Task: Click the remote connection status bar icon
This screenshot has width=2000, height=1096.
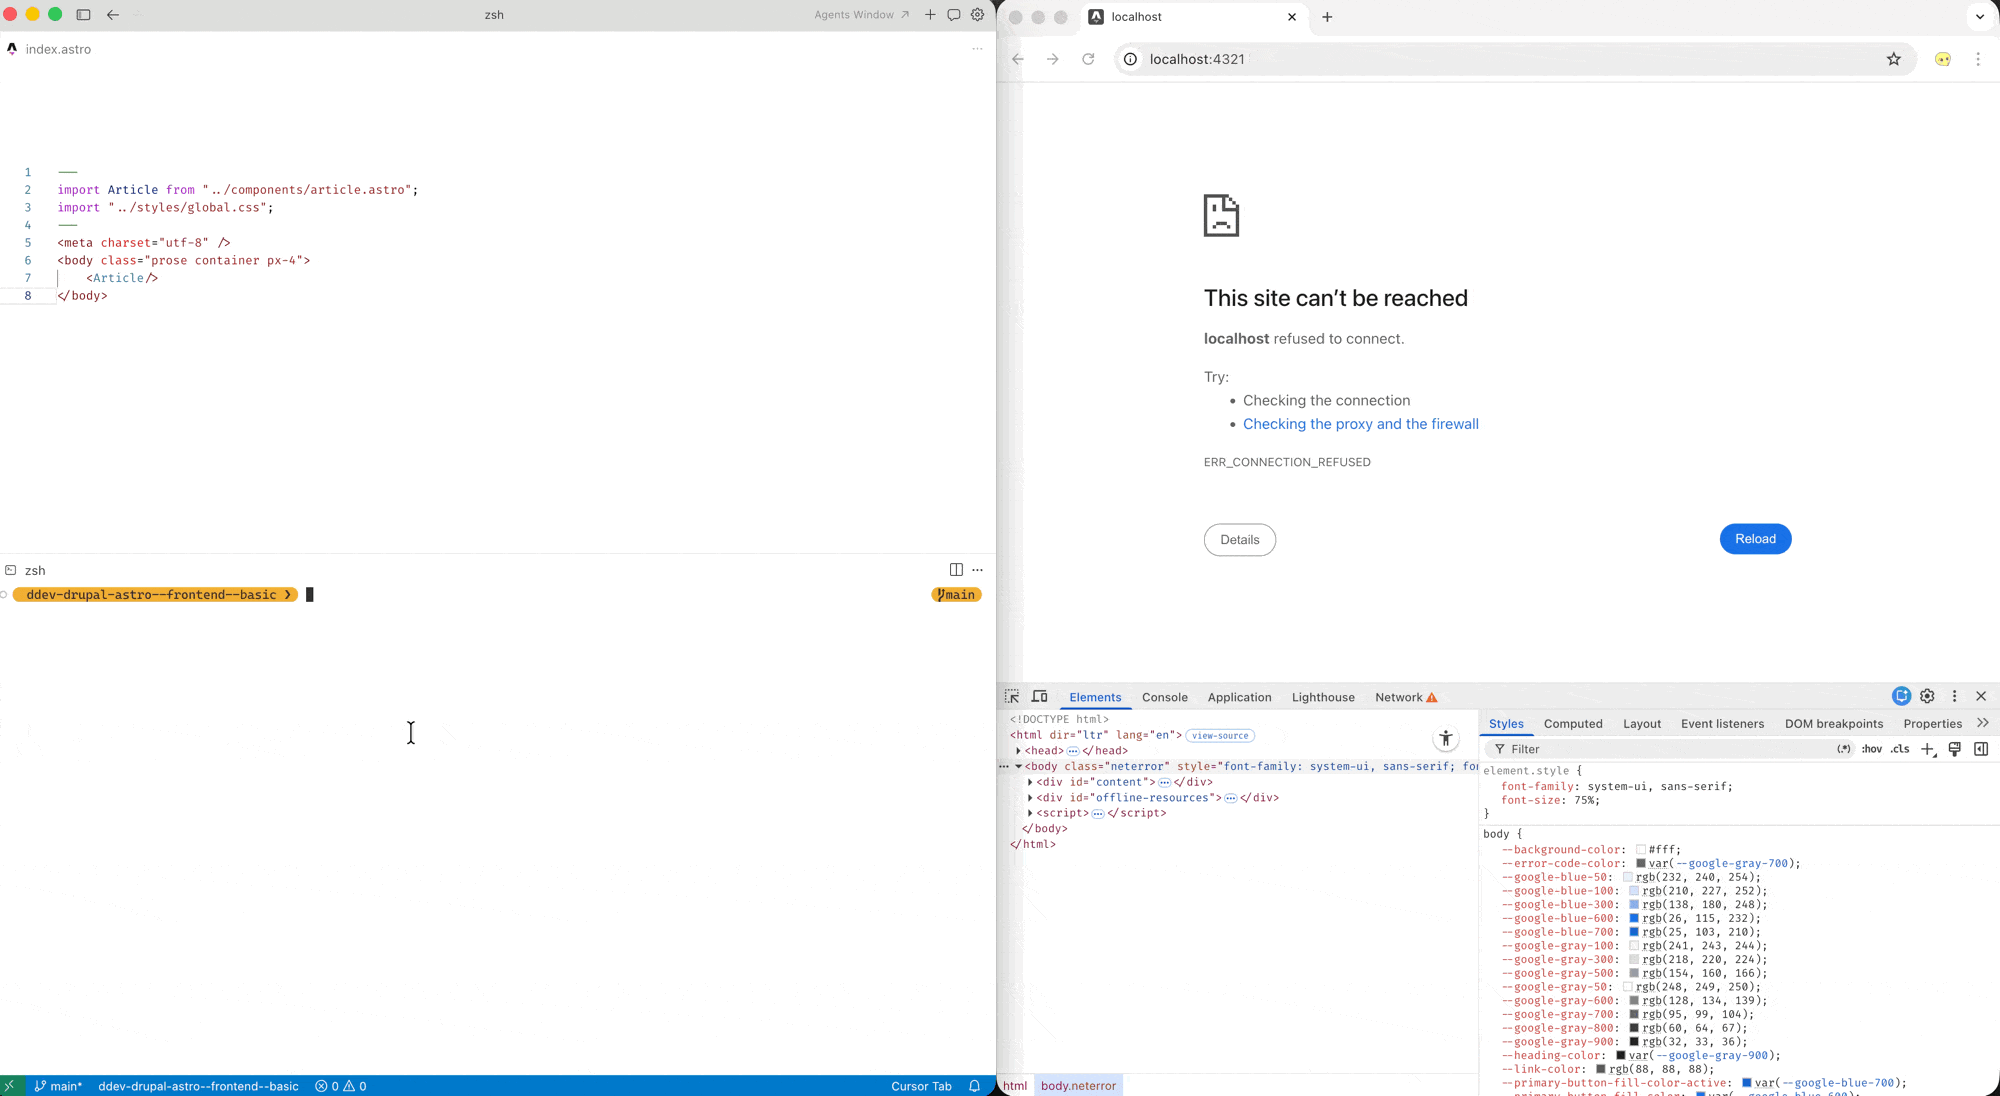Action: 9,1086
